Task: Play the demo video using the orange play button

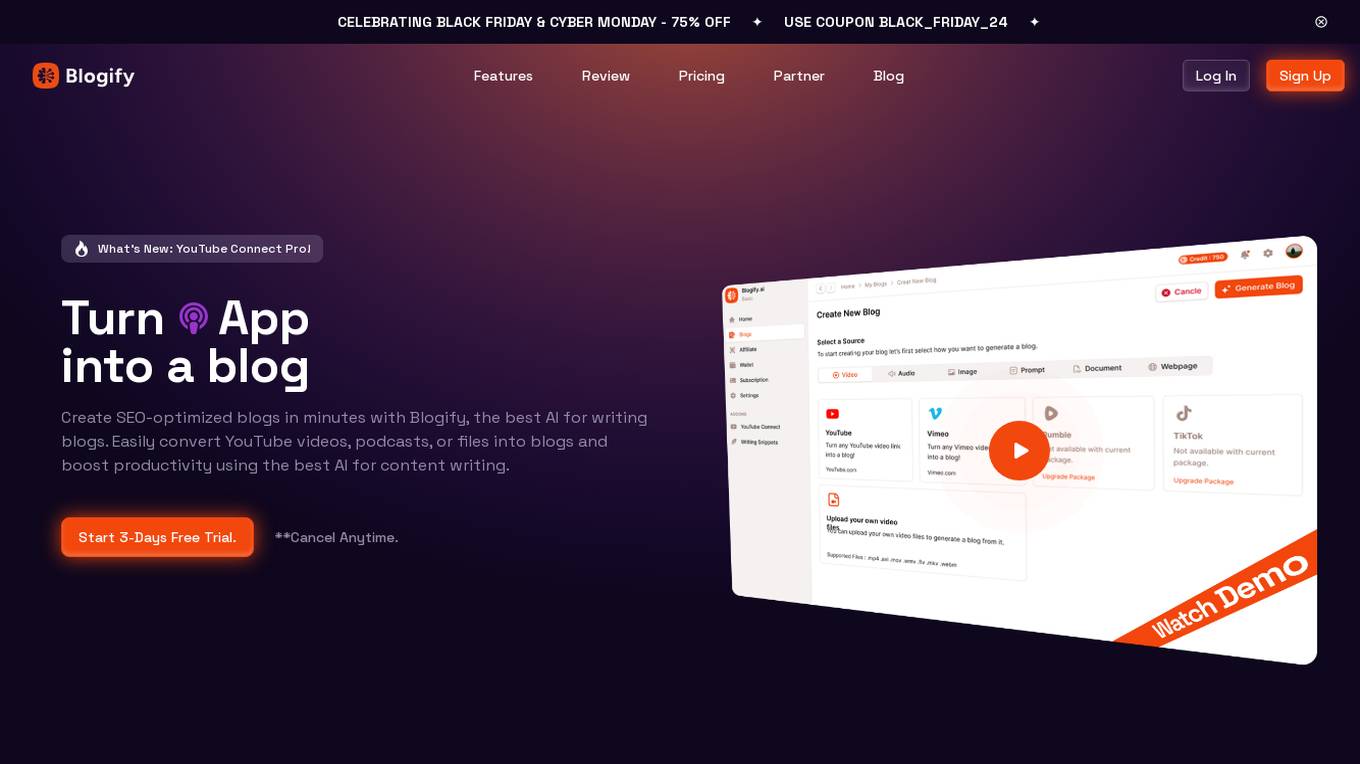Action: pyautogui.click(x=1019, y=450)
